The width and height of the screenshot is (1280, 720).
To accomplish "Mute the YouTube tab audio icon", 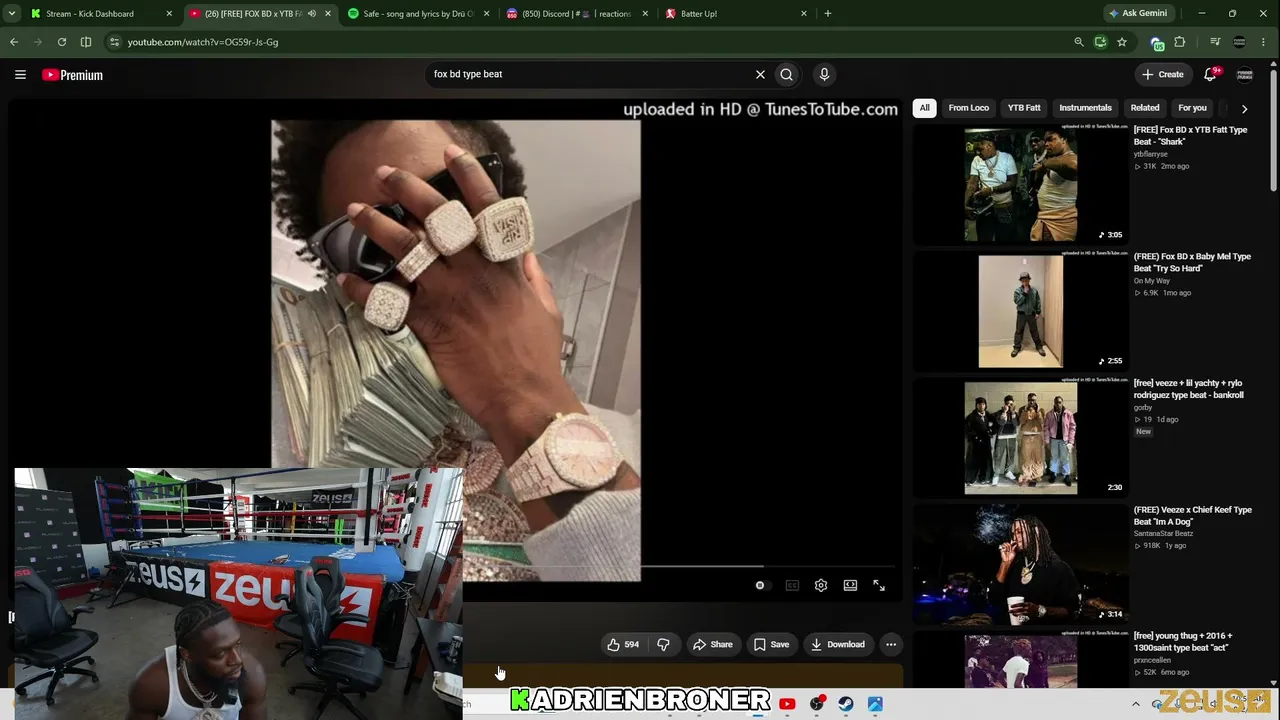I will tap(311, 14).
